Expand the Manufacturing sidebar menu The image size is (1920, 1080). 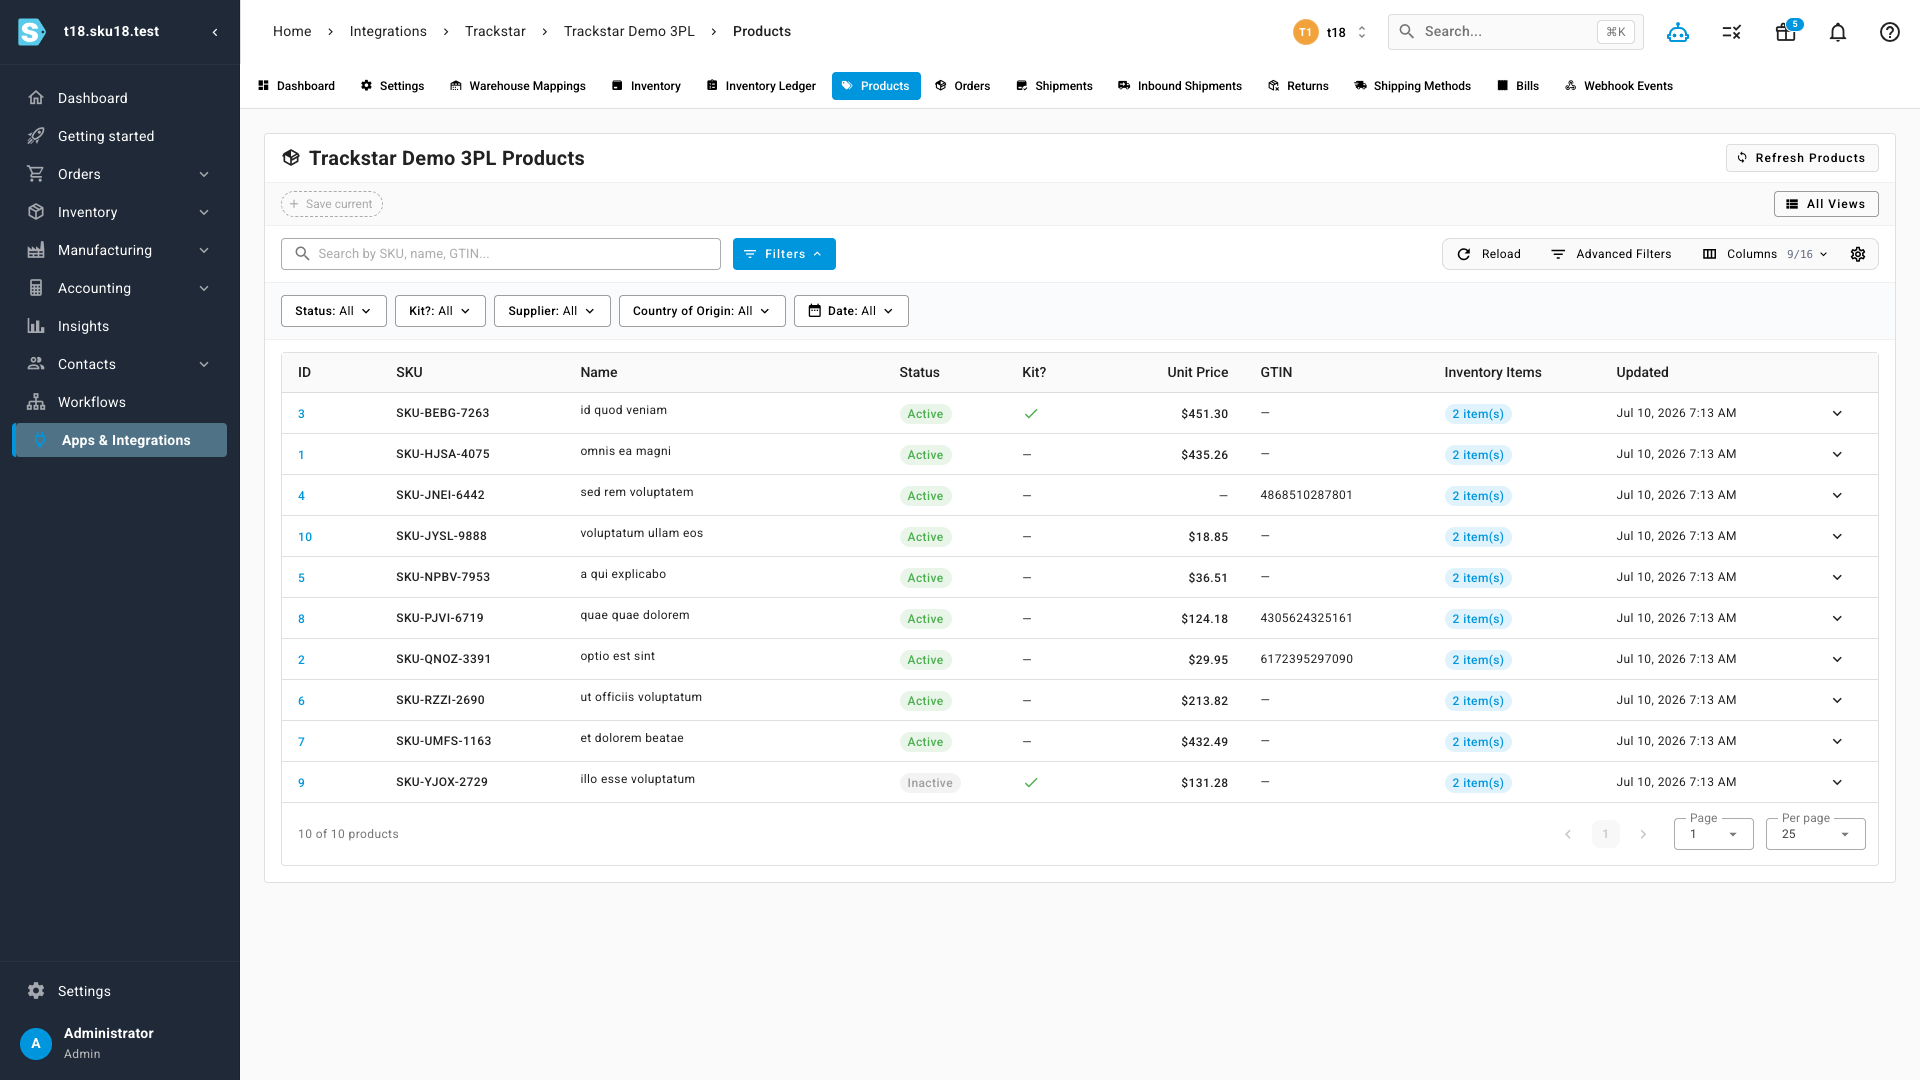click(x=120, y=250)
